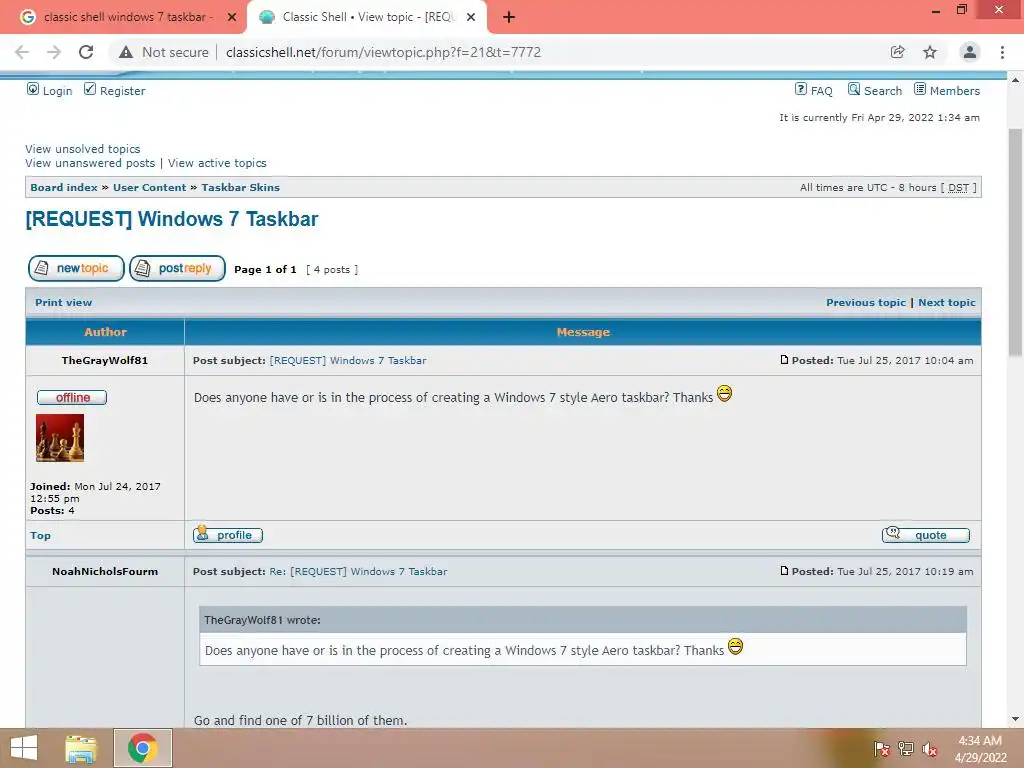Click the Re: [REQUEST] Windows 7 Taskbar subject
Screen dimensions: 1024x768
click(x=359, y=571)
